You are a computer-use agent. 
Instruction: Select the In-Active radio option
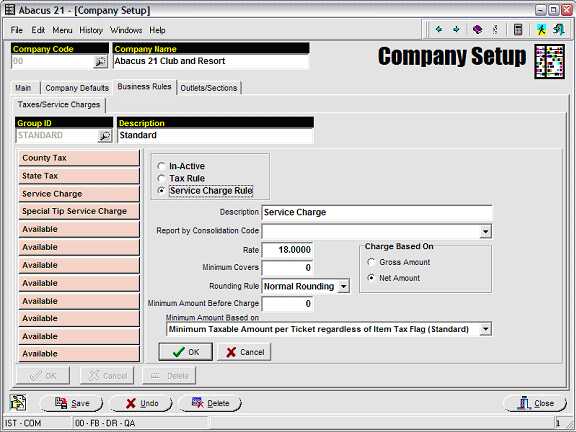(x=161, y=166)
